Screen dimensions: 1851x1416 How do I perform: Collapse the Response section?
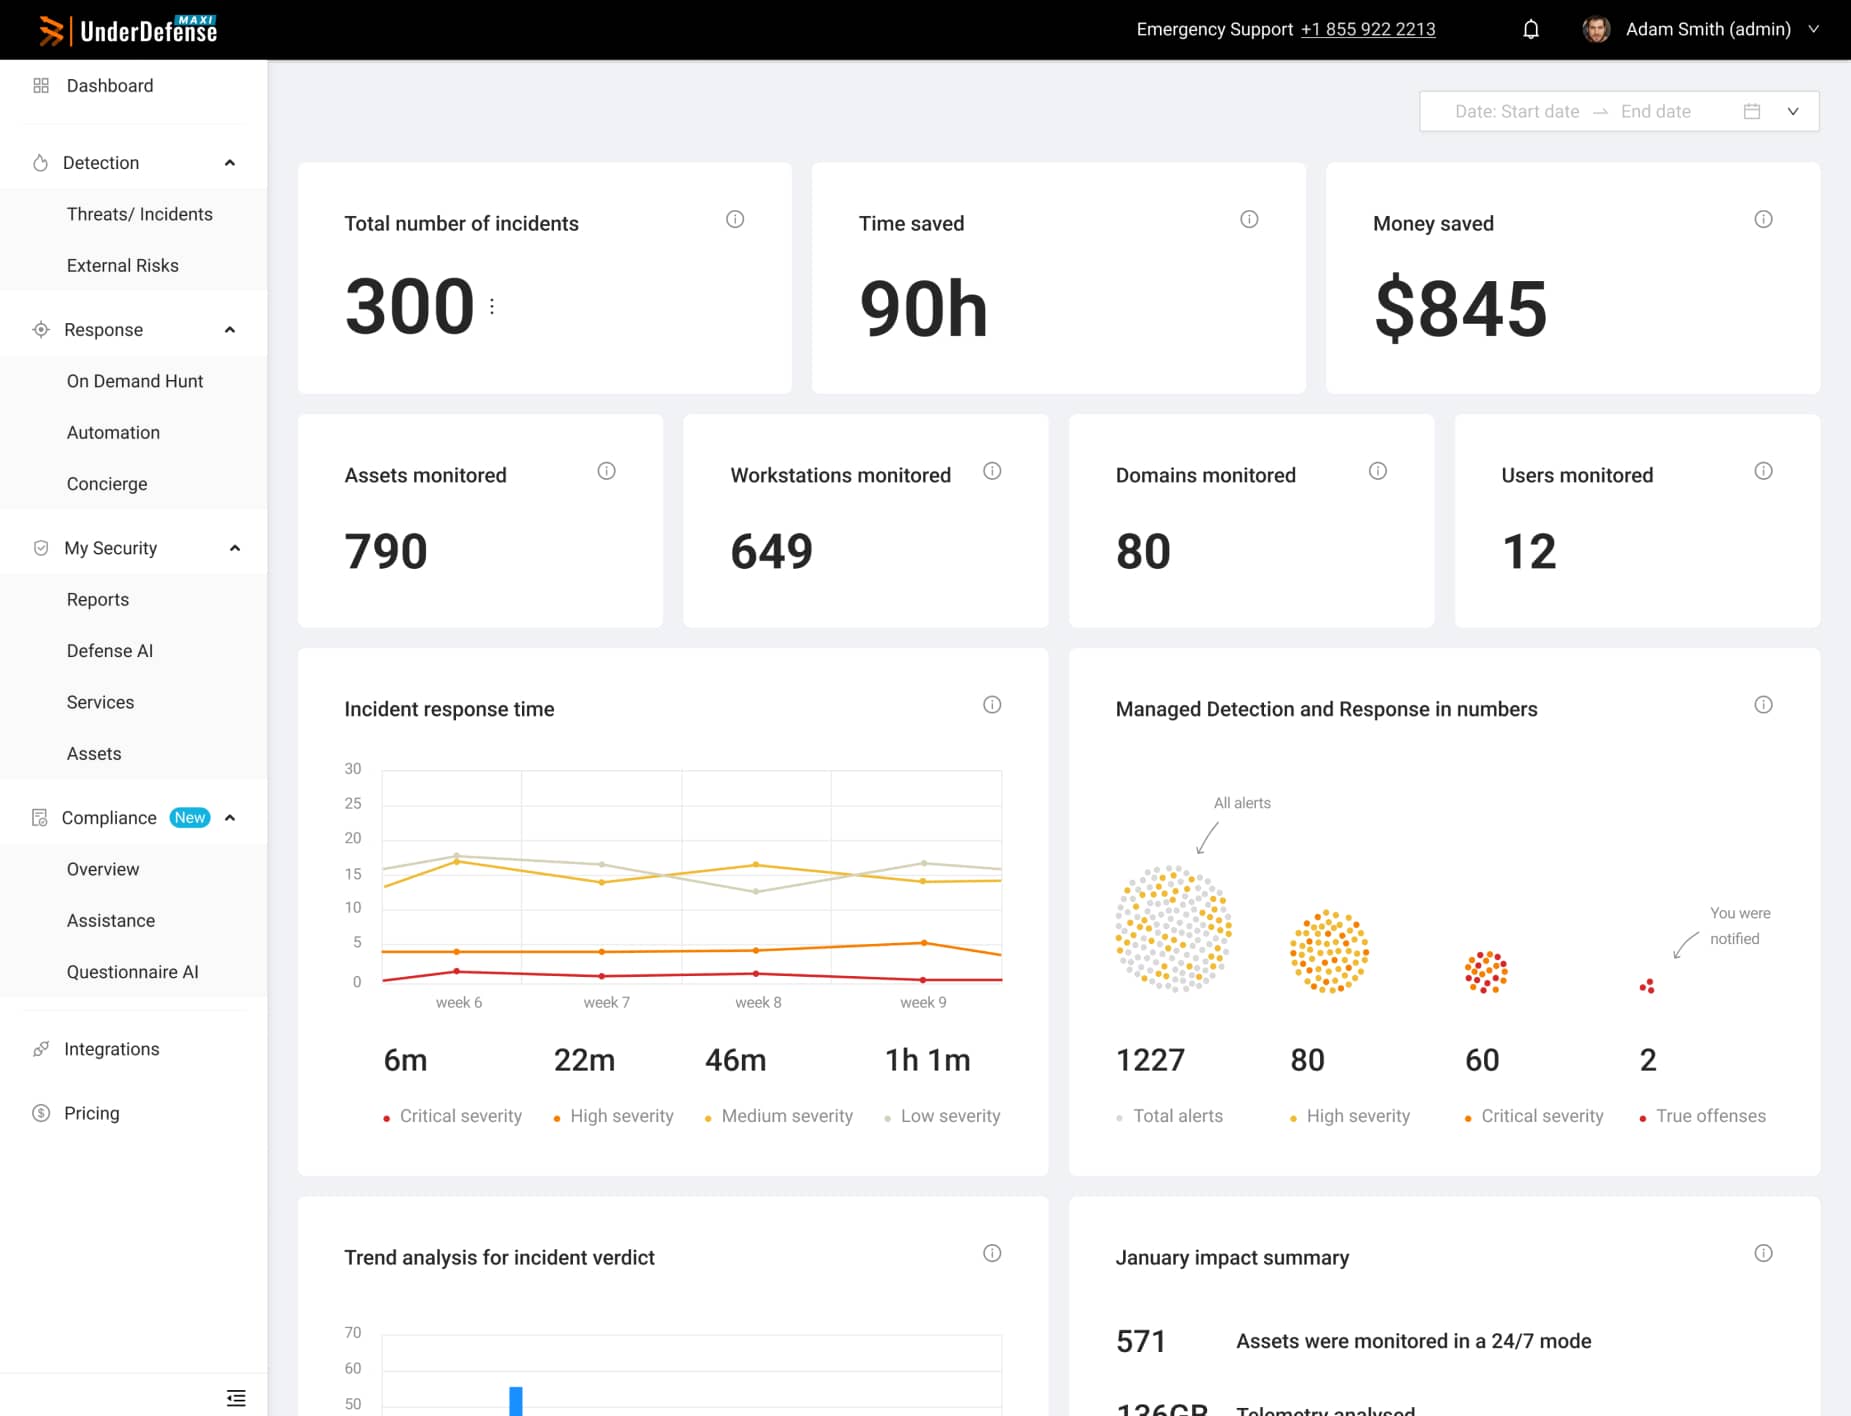coord(230,330)
